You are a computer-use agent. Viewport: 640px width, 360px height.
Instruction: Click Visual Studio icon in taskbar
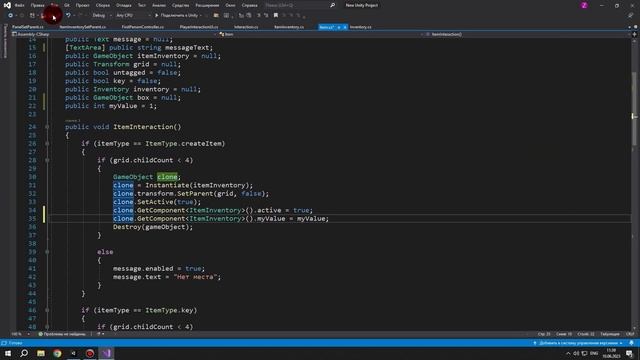[107, 353]
